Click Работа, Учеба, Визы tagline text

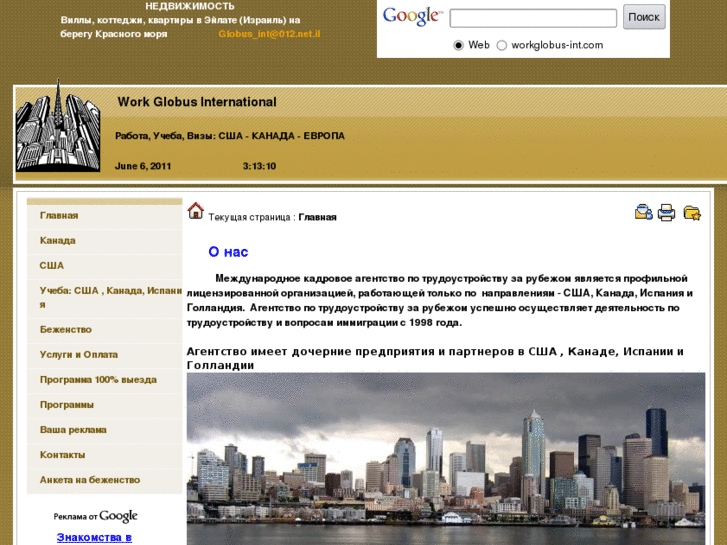pos(230,136)
